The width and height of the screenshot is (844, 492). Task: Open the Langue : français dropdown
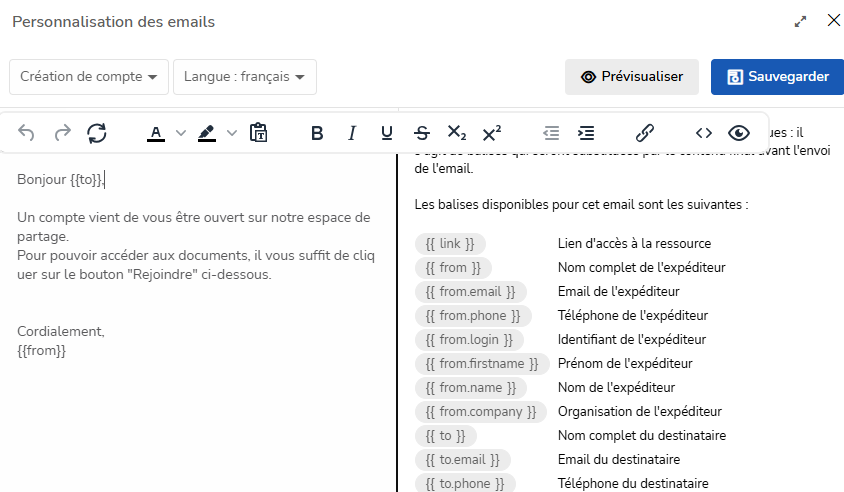[x=244, y=77]
